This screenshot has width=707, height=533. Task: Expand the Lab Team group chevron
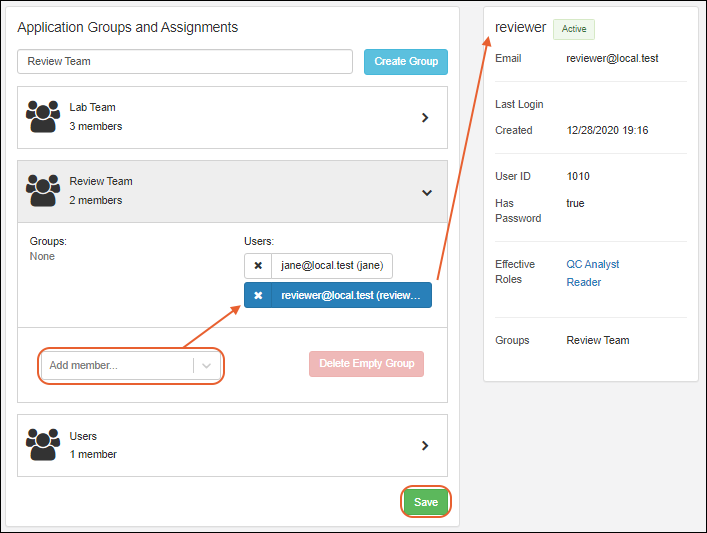[x=425, y=117]
